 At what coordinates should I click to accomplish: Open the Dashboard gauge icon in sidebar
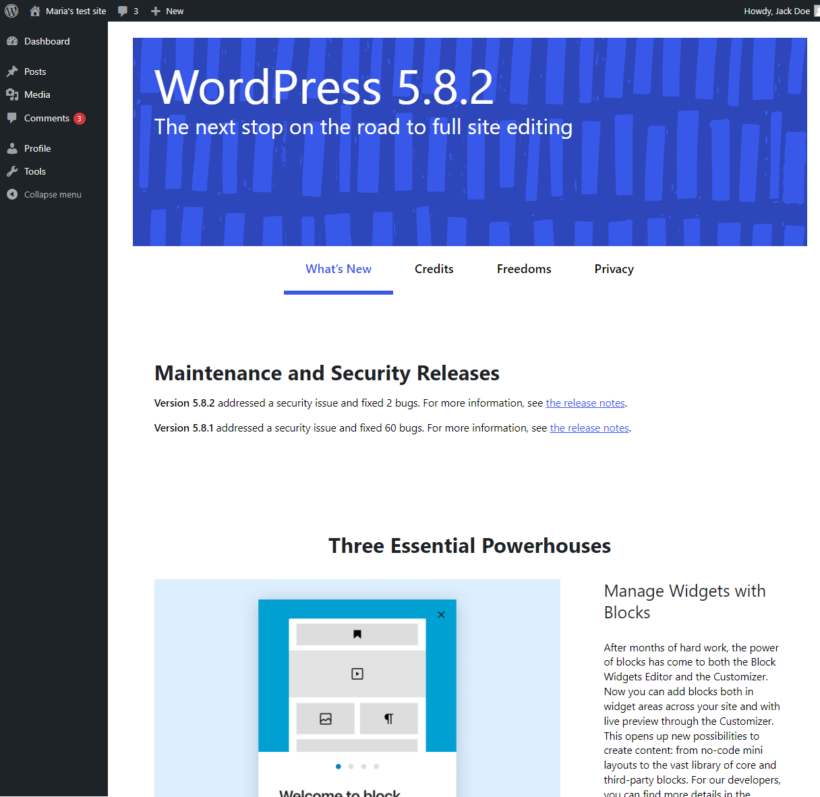12,41
